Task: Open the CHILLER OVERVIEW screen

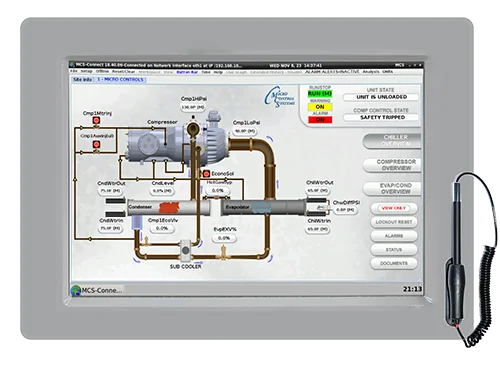Action: 393,141
